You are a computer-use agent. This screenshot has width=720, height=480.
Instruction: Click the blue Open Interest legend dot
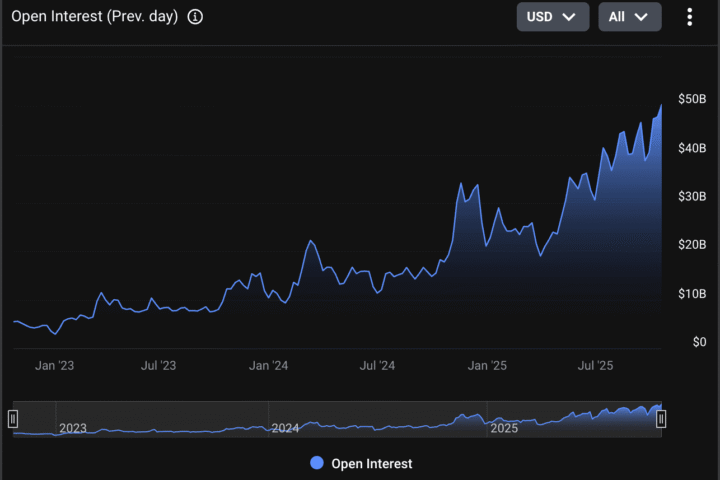pyautogui.click(x=317, y=463)
